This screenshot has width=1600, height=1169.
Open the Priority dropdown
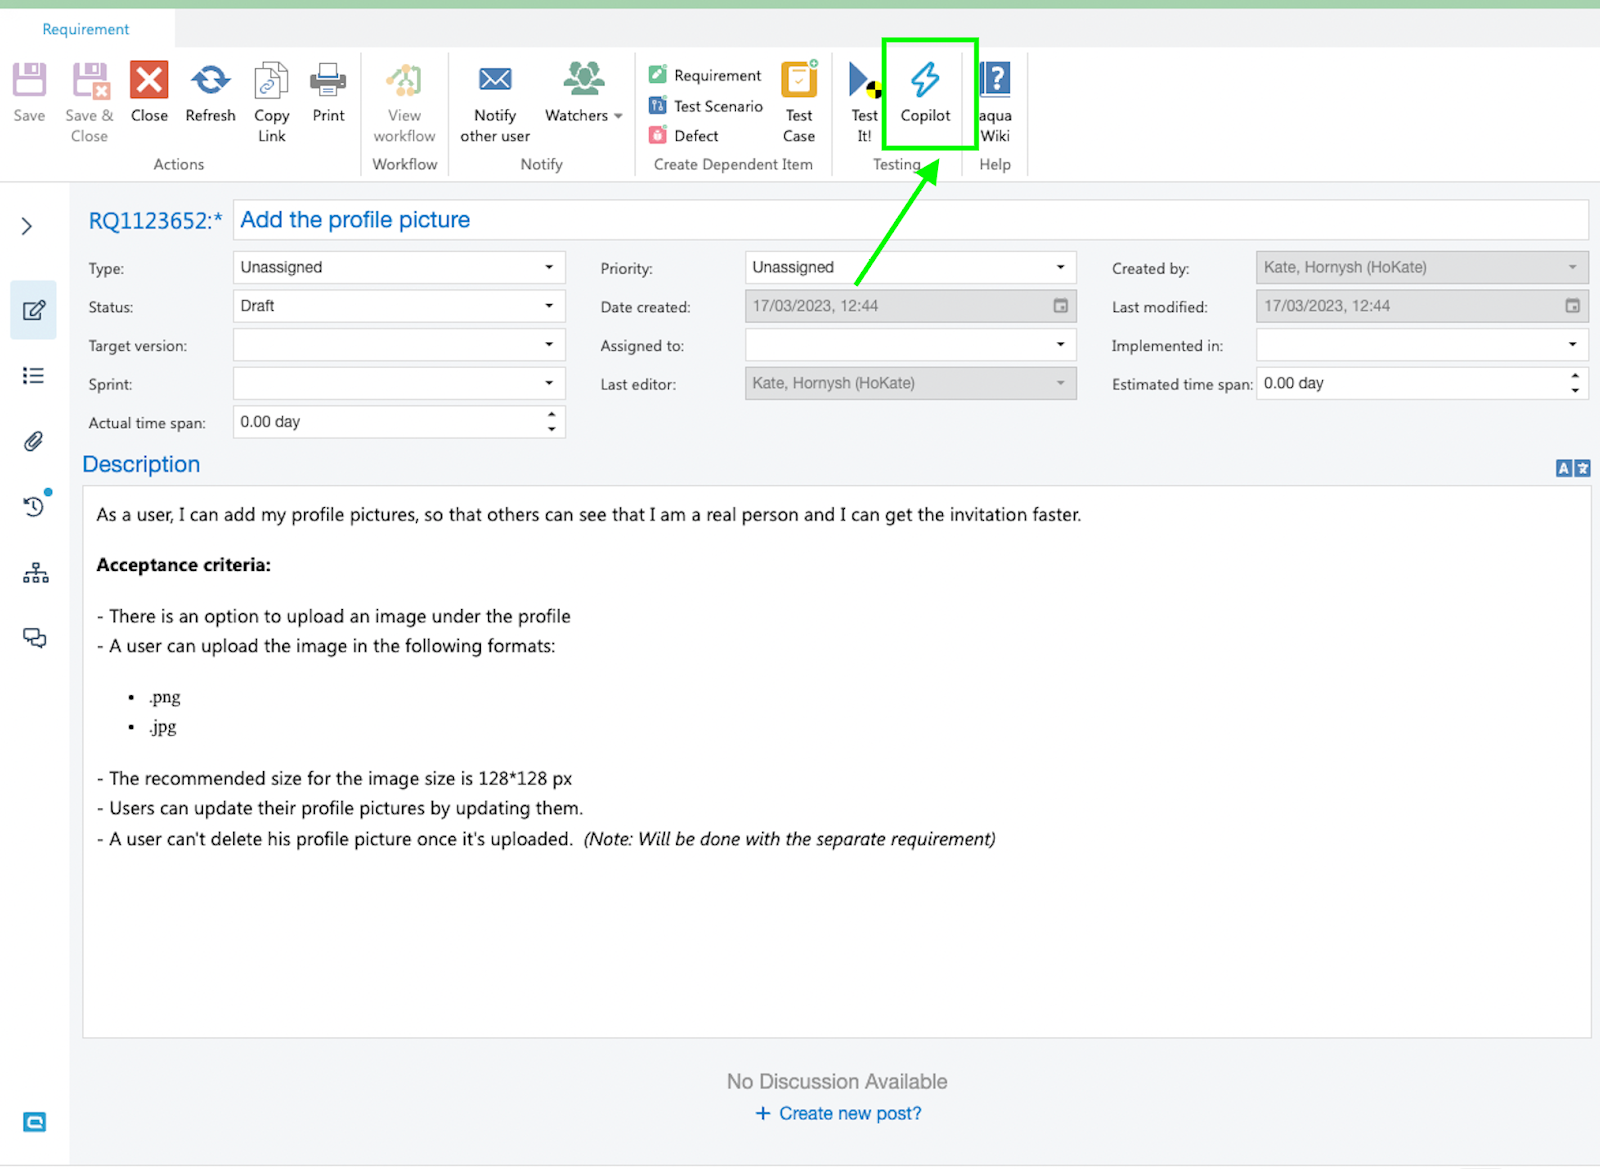909,267
